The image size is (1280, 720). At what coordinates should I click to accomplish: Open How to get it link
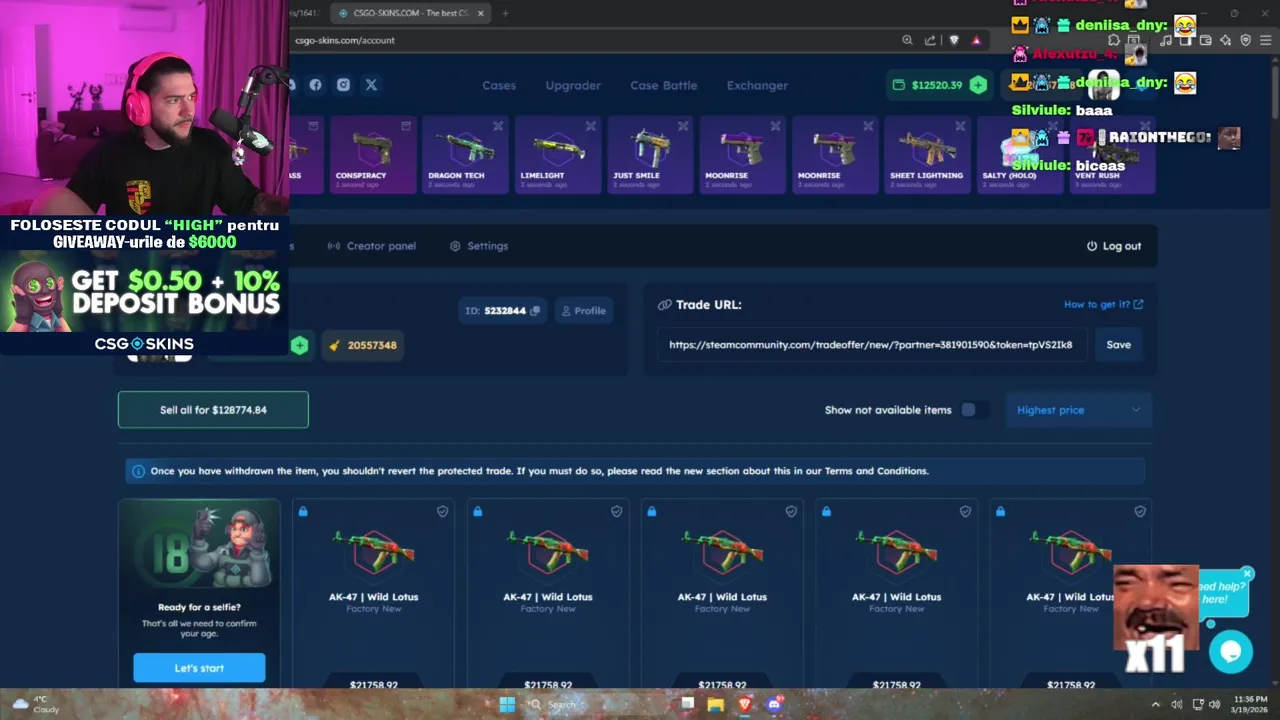click(1103, 304)
